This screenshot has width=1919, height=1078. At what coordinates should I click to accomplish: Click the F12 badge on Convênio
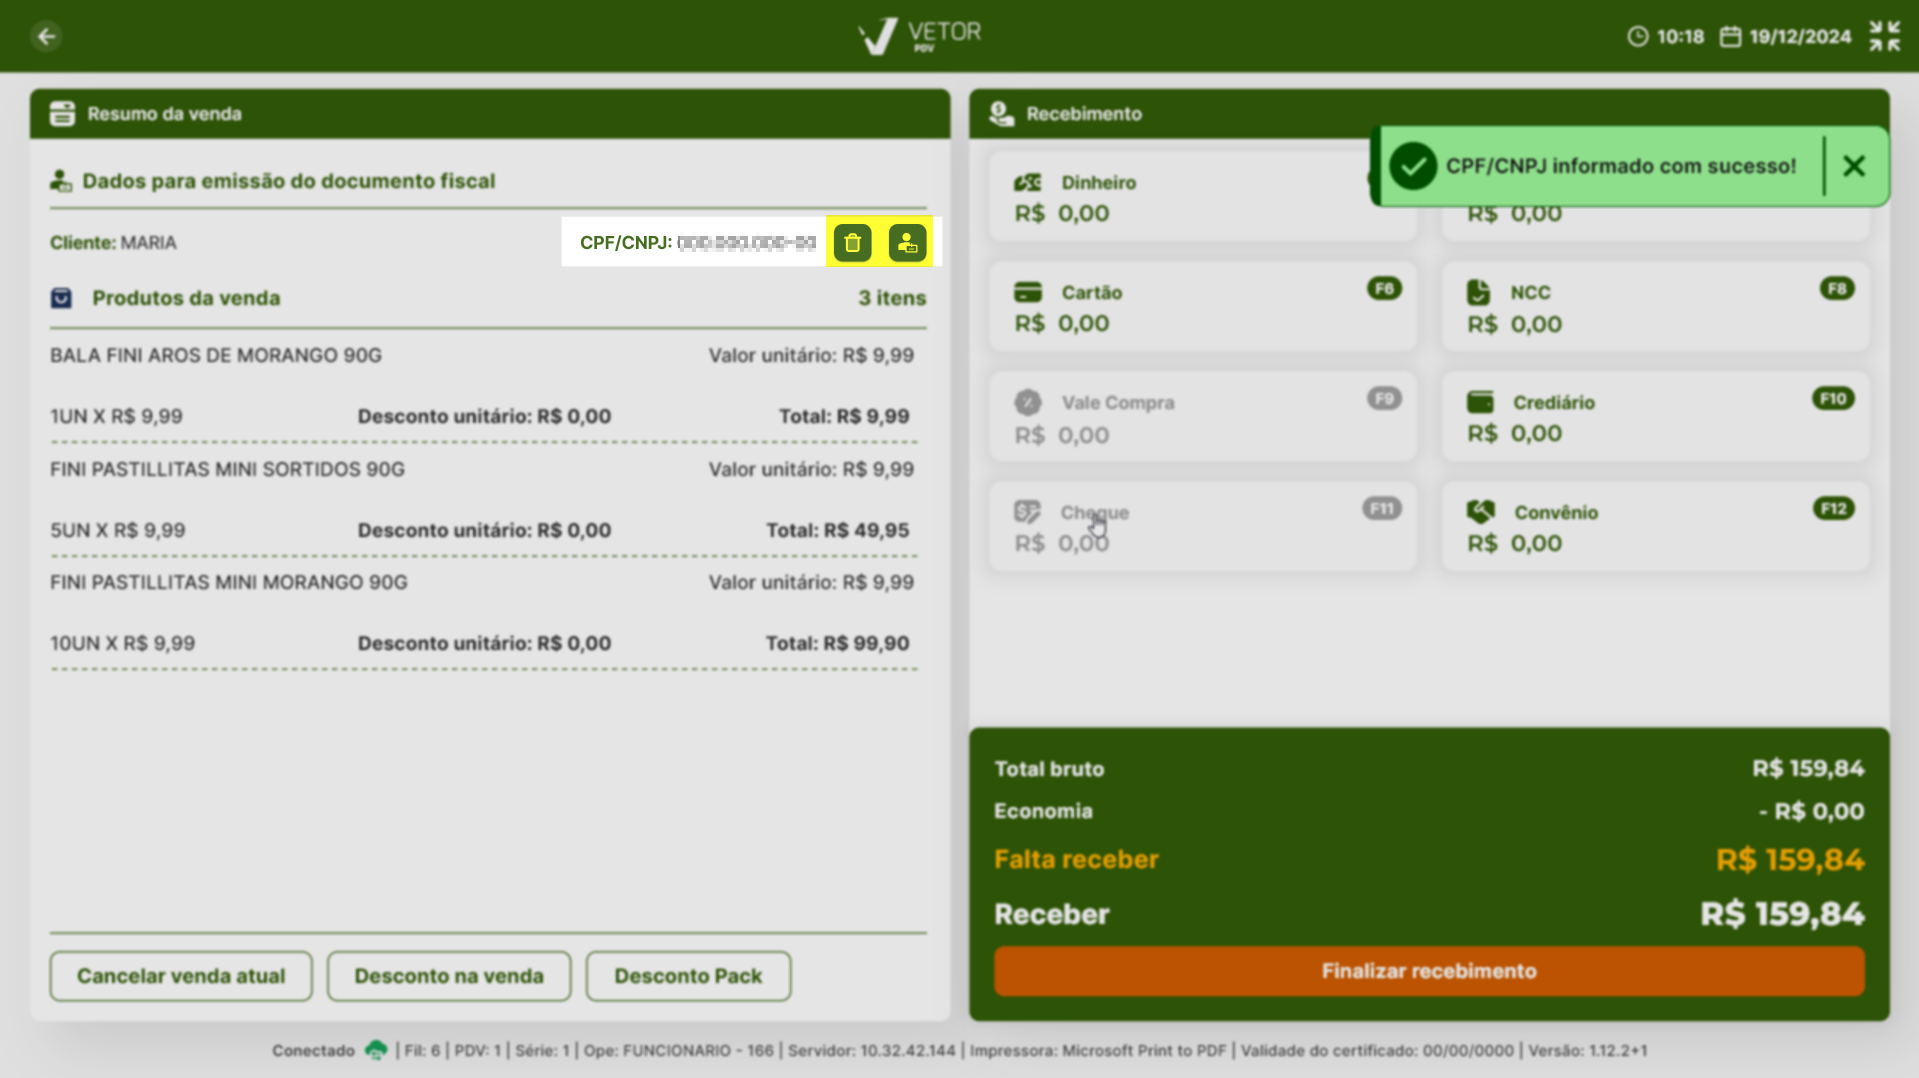pyautogui.click(x=1833, y=509)
